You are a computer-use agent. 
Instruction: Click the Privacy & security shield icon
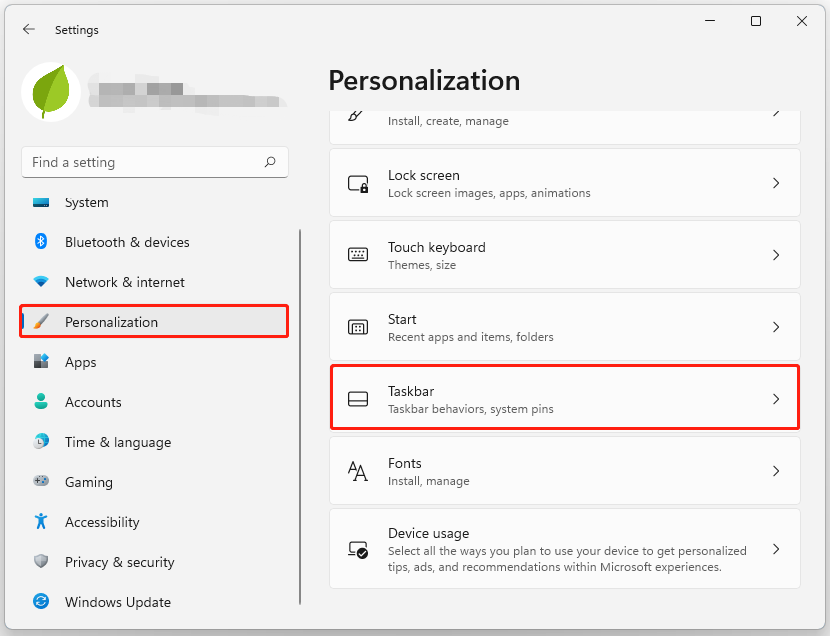coord(41,561)
